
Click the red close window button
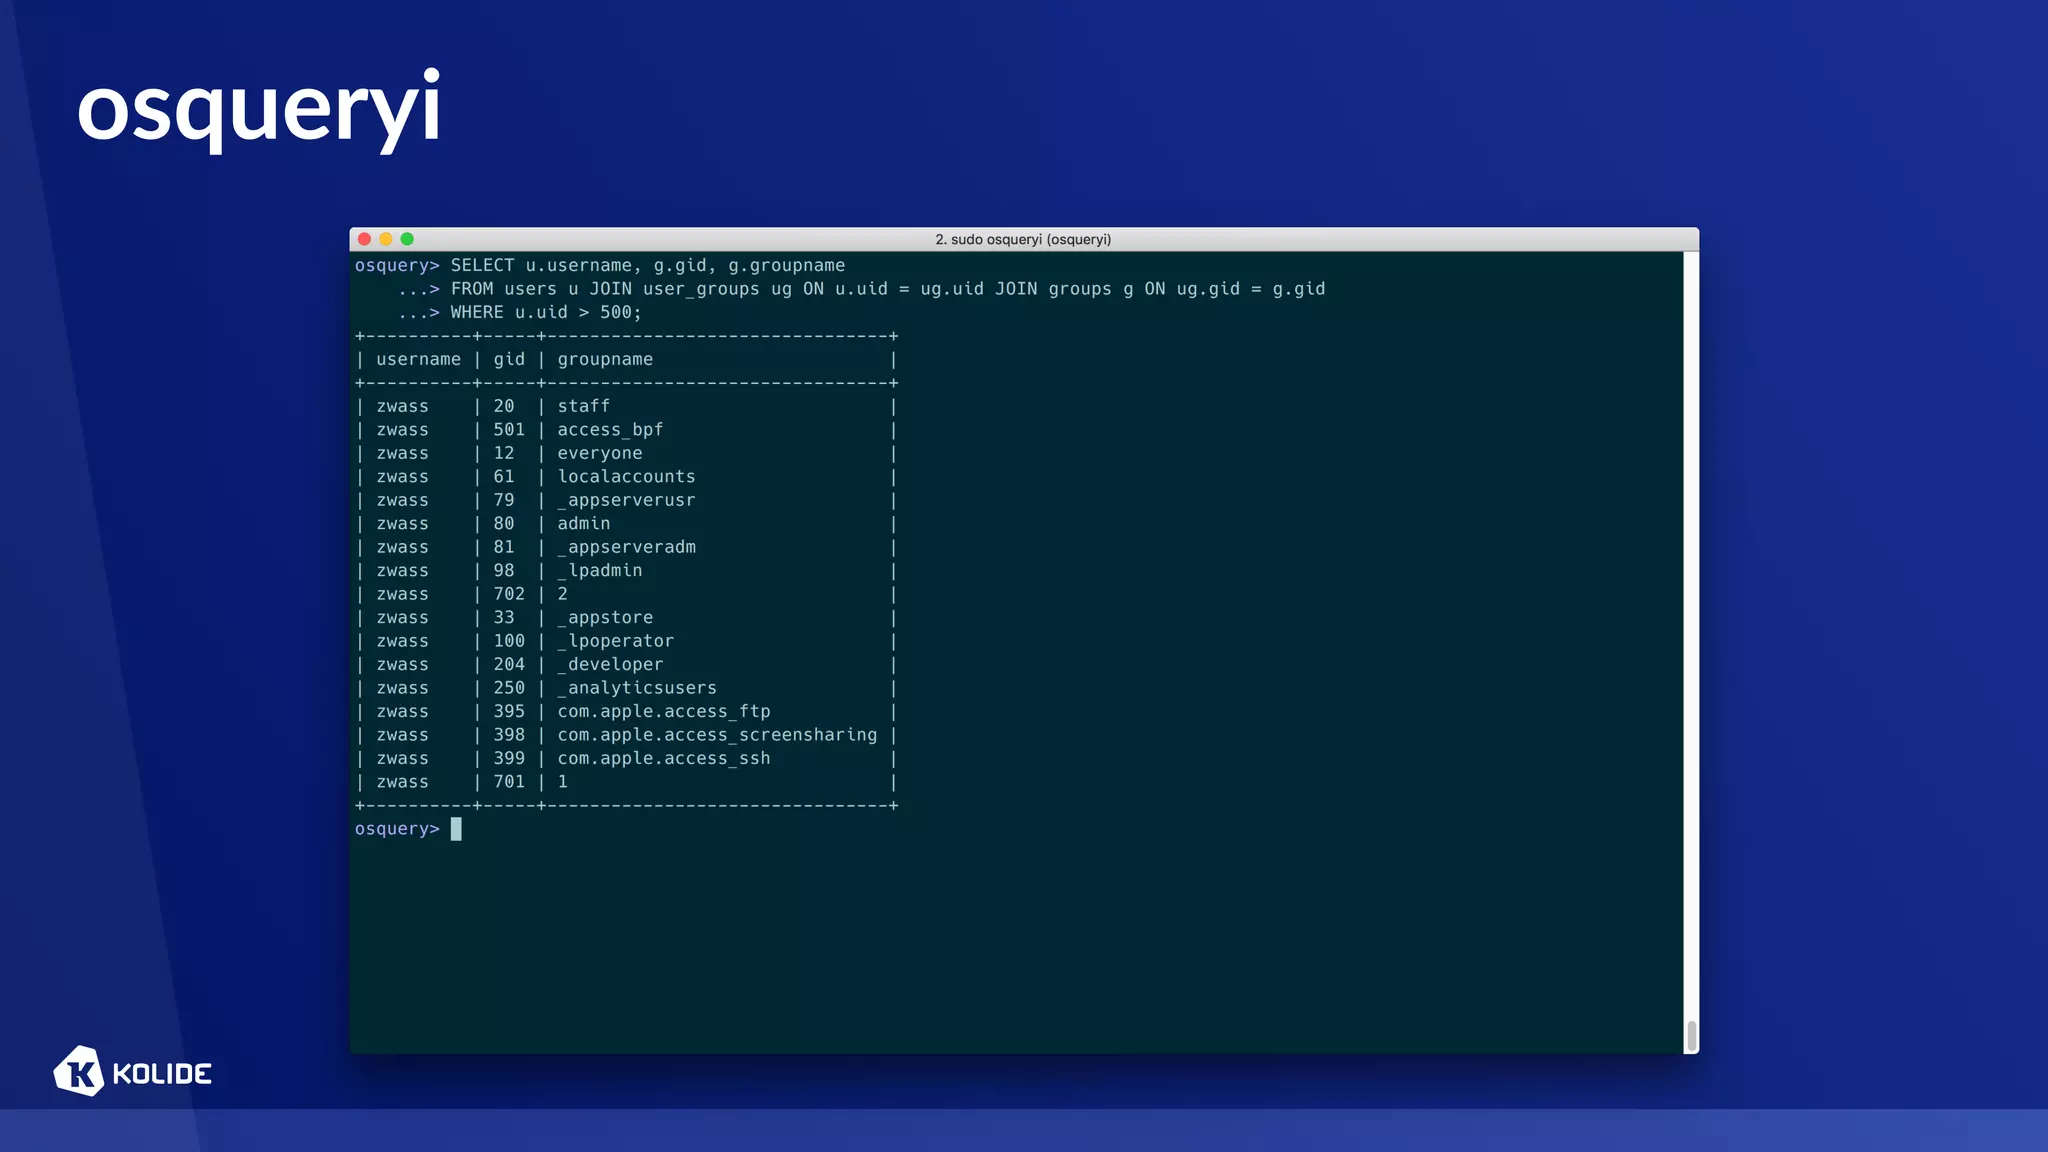click(x=365, y=239)
